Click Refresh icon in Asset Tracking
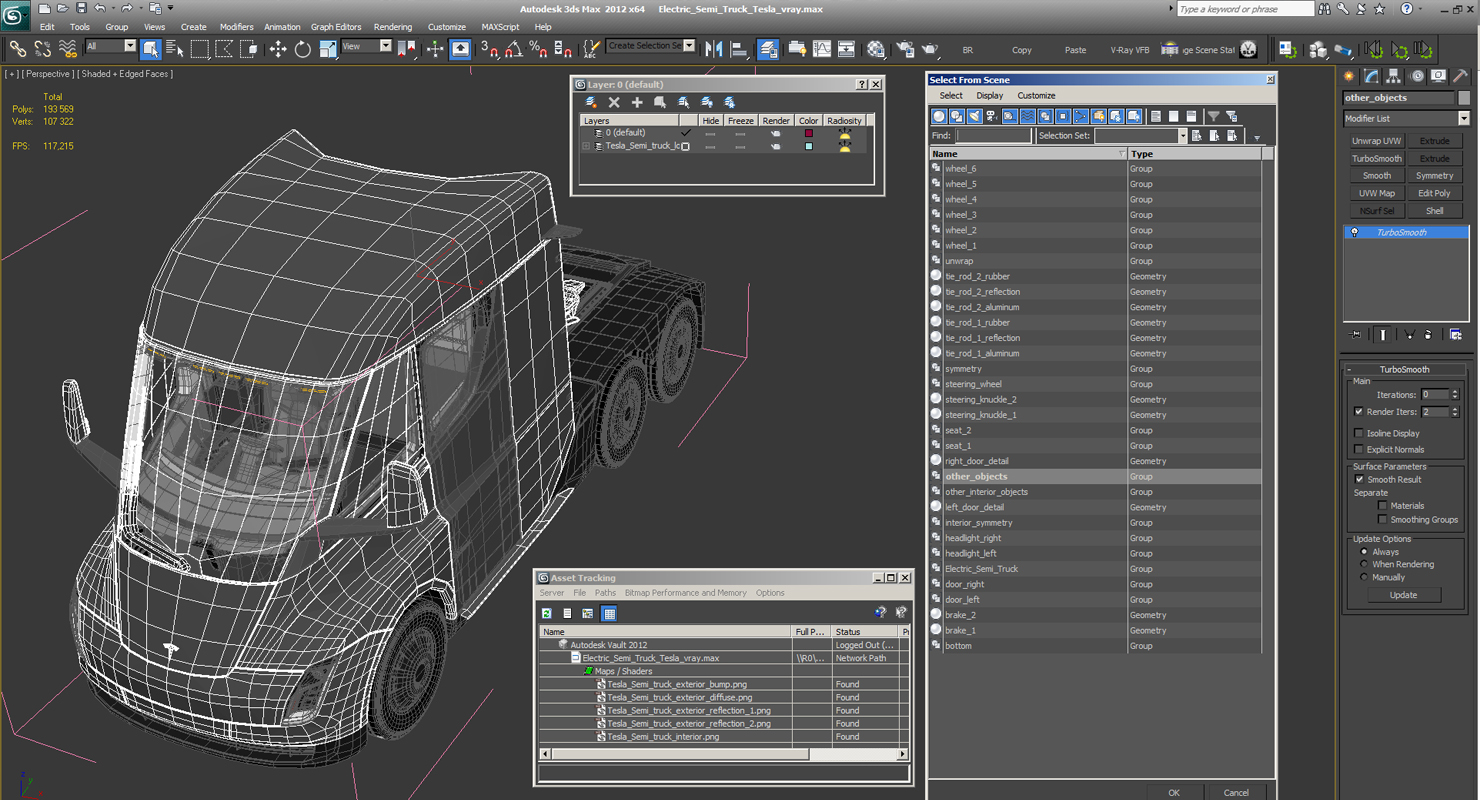The width and height of the screenshot is (1480, 800). pyautogui.click(x=547, y=613)
